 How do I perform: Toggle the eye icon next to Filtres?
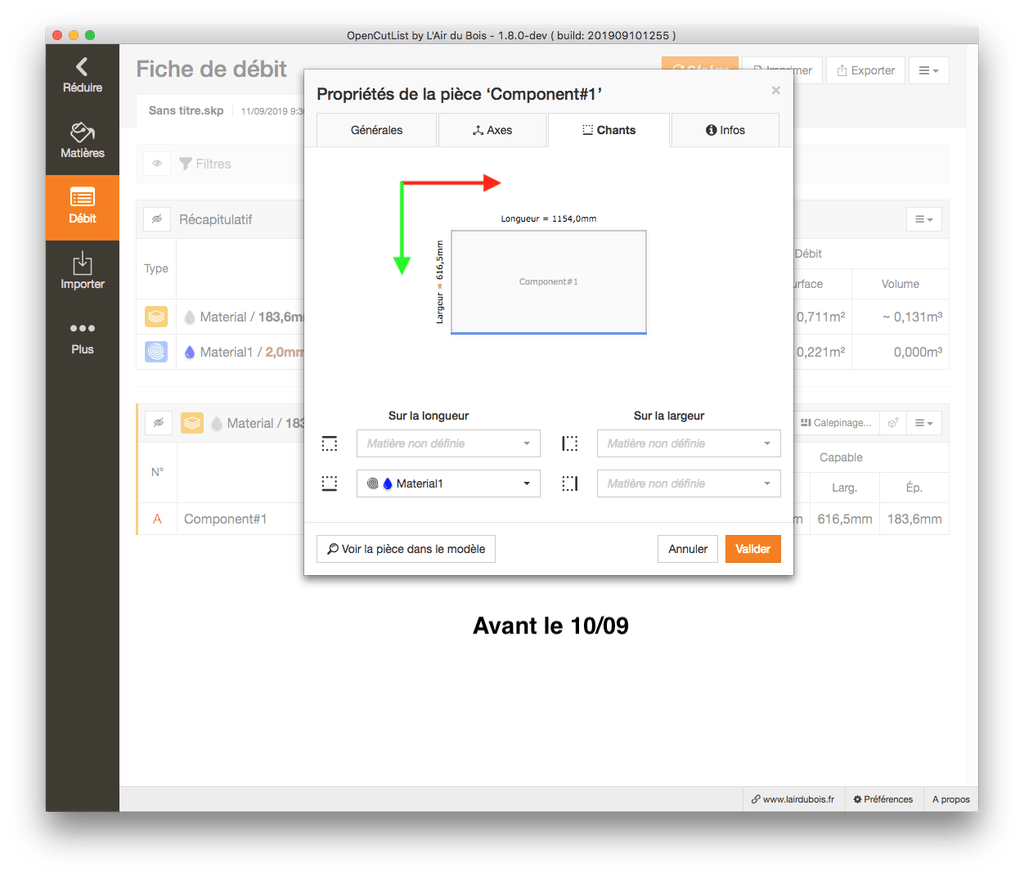[x=157, y=164]
